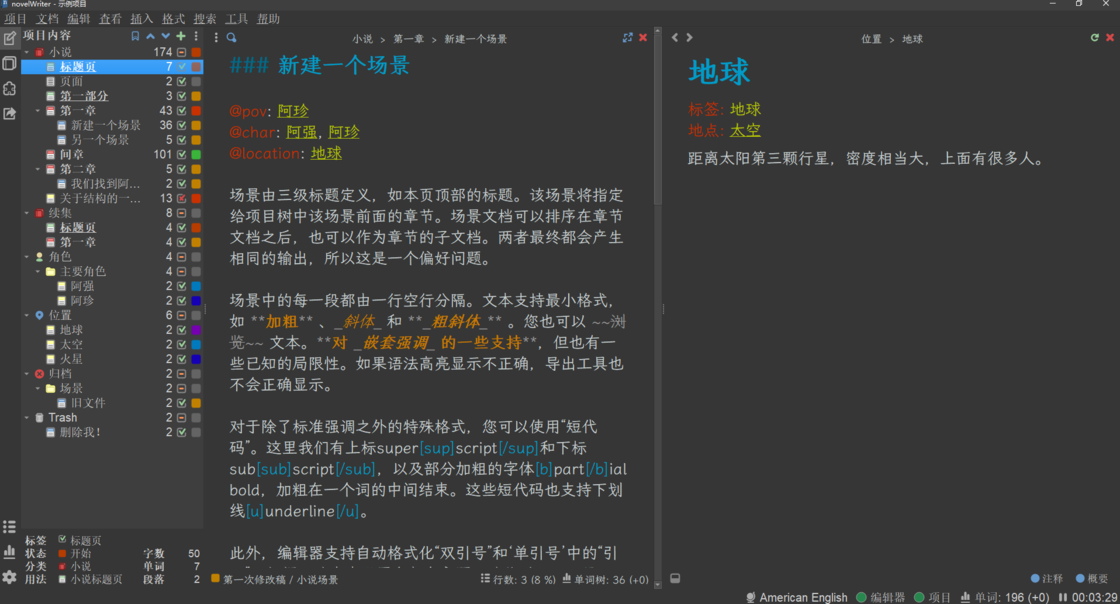
Task: Open the novel details statistics icon
Action: tap(10, 551)
